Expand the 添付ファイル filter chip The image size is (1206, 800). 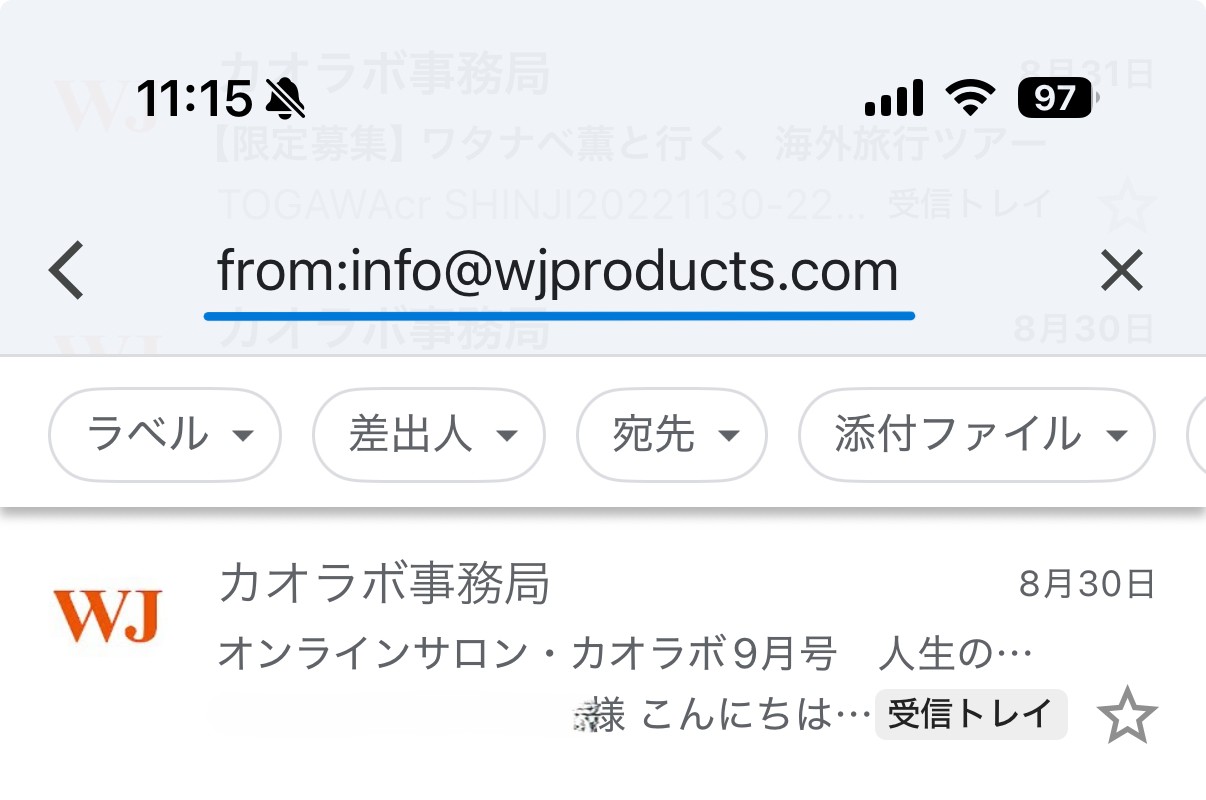976,436
